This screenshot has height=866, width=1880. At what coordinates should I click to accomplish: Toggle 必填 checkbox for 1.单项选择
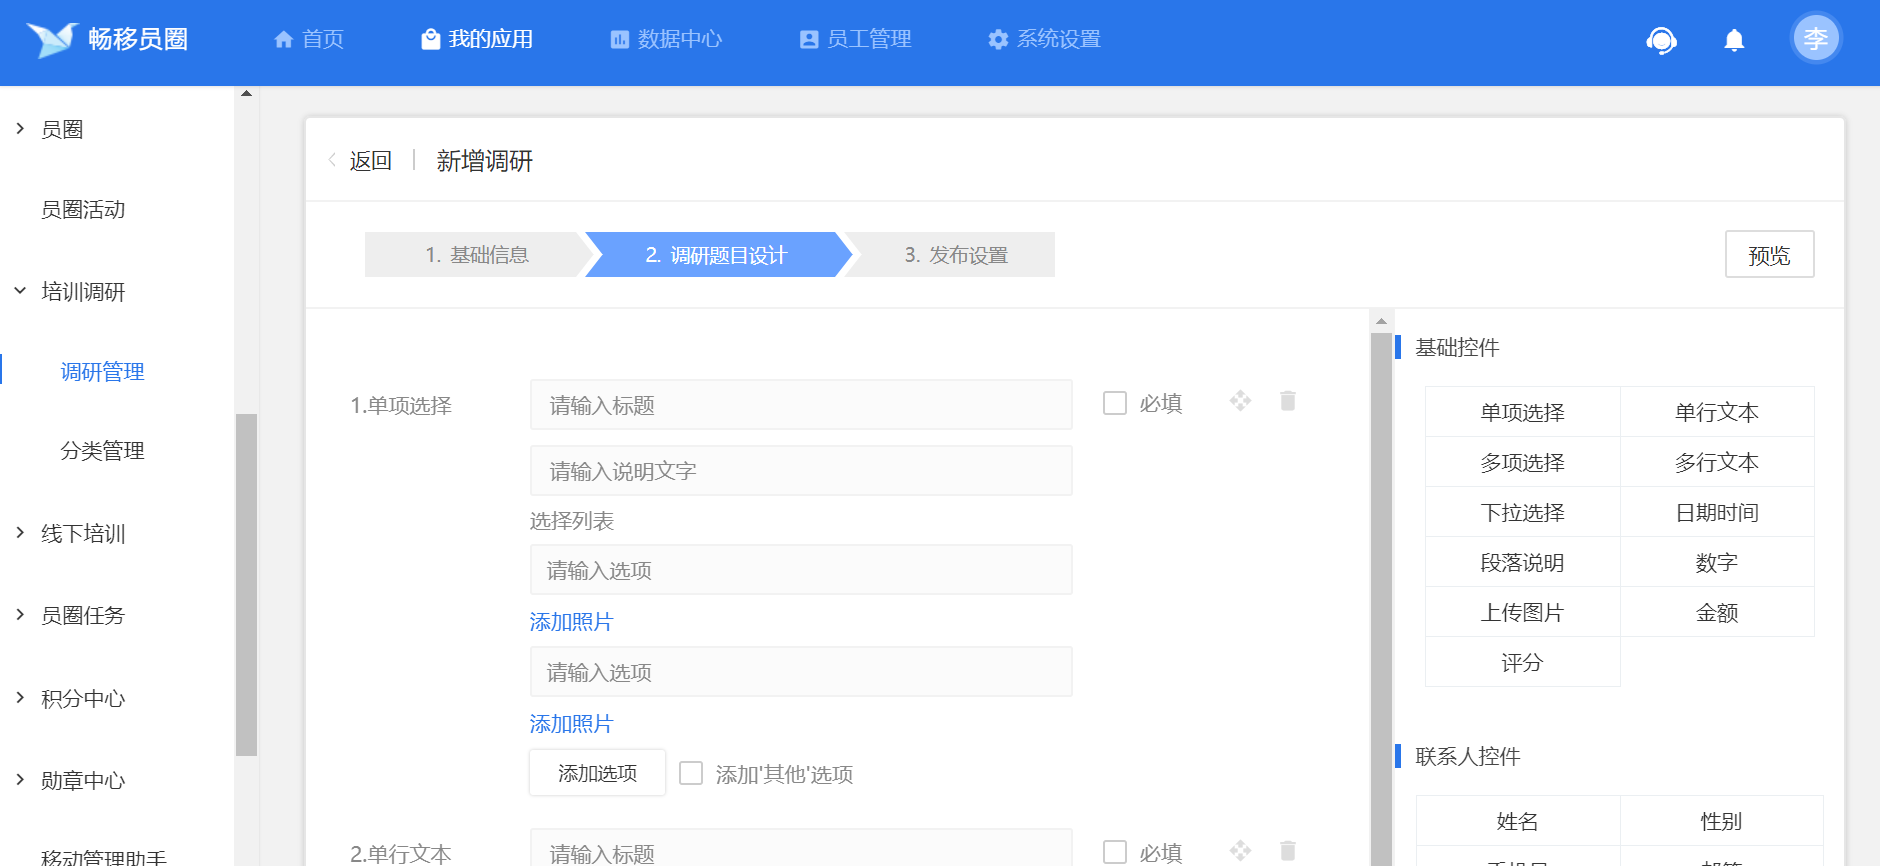[1115, 403]
